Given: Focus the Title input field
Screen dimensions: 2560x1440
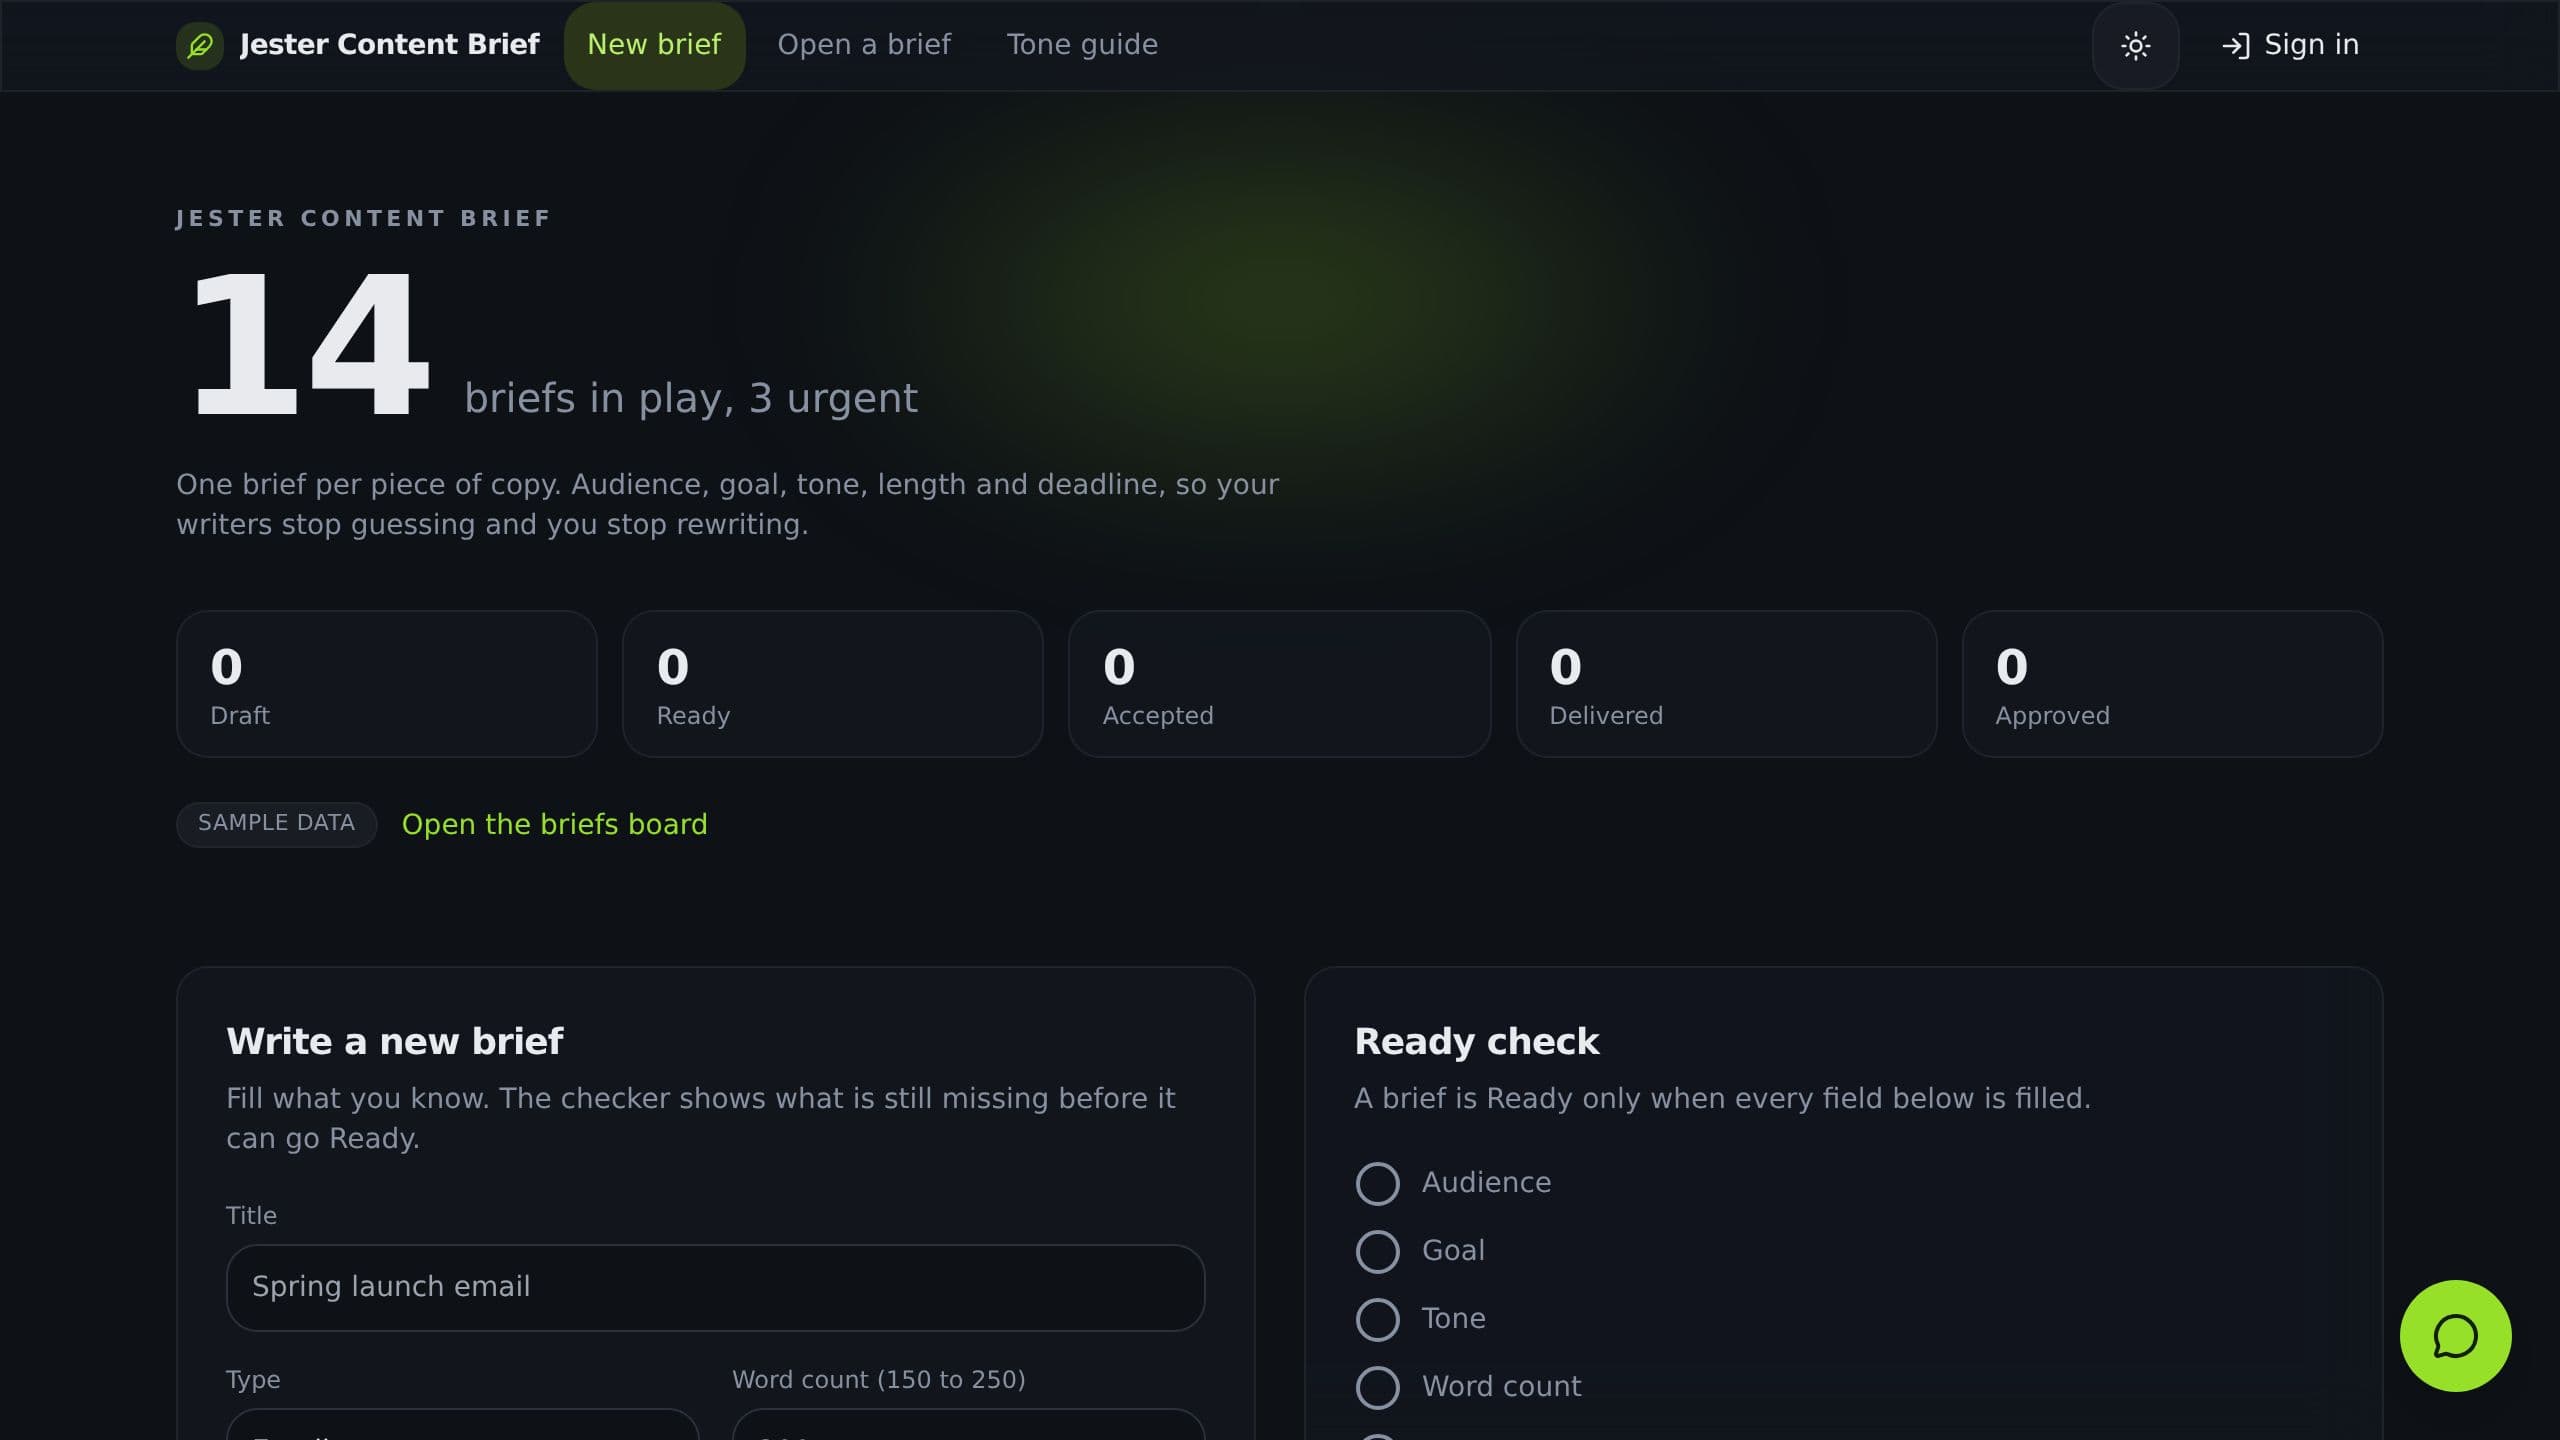Looking at the screenshot, I should 715,1287.
